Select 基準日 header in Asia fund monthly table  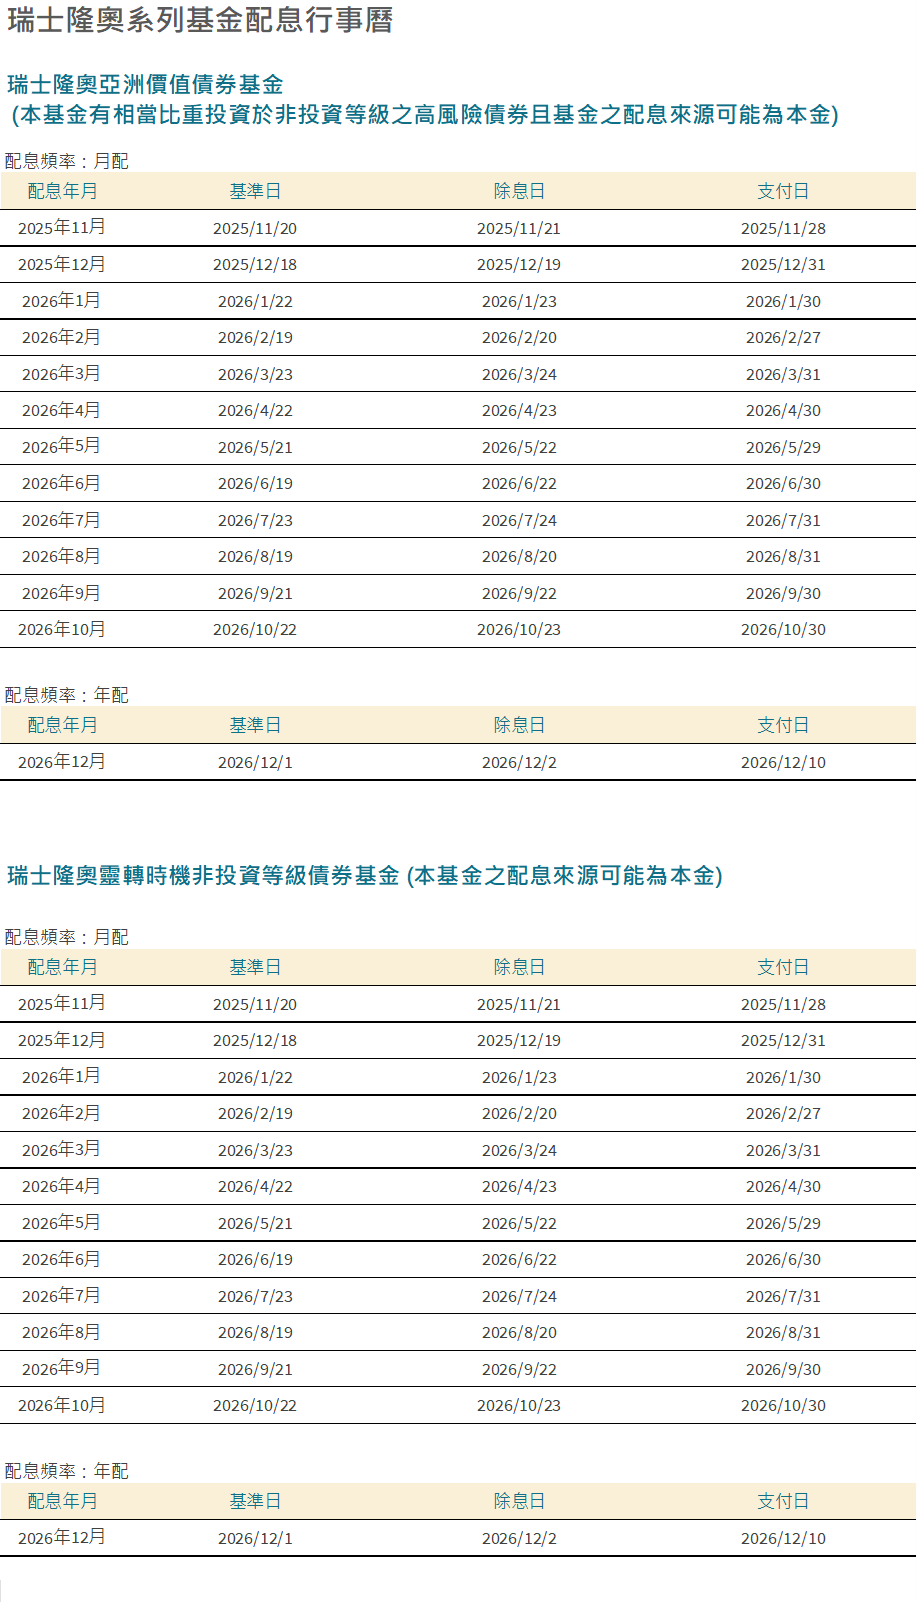coord(255,191)
